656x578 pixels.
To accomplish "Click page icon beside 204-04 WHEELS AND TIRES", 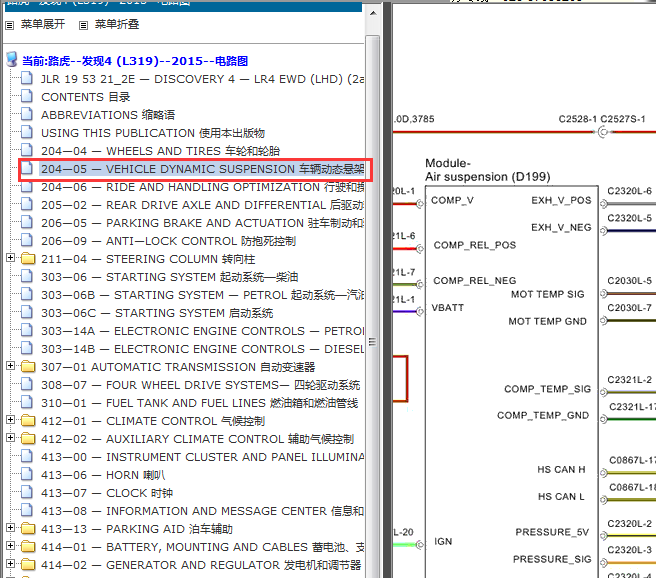I will [x=27, y=150].
